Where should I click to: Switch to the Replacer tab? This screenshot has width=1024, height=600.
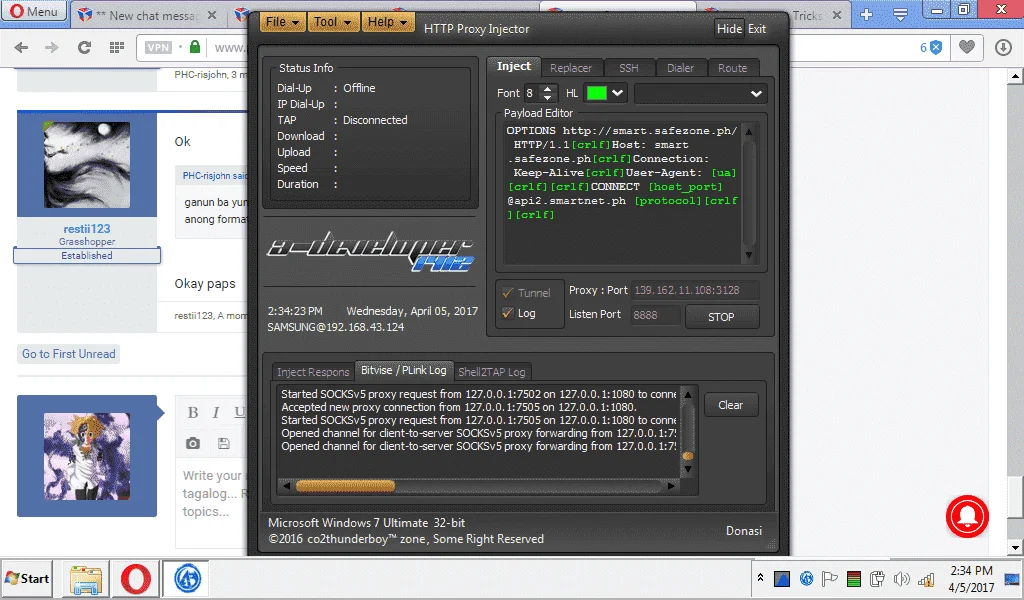(571, 68)
